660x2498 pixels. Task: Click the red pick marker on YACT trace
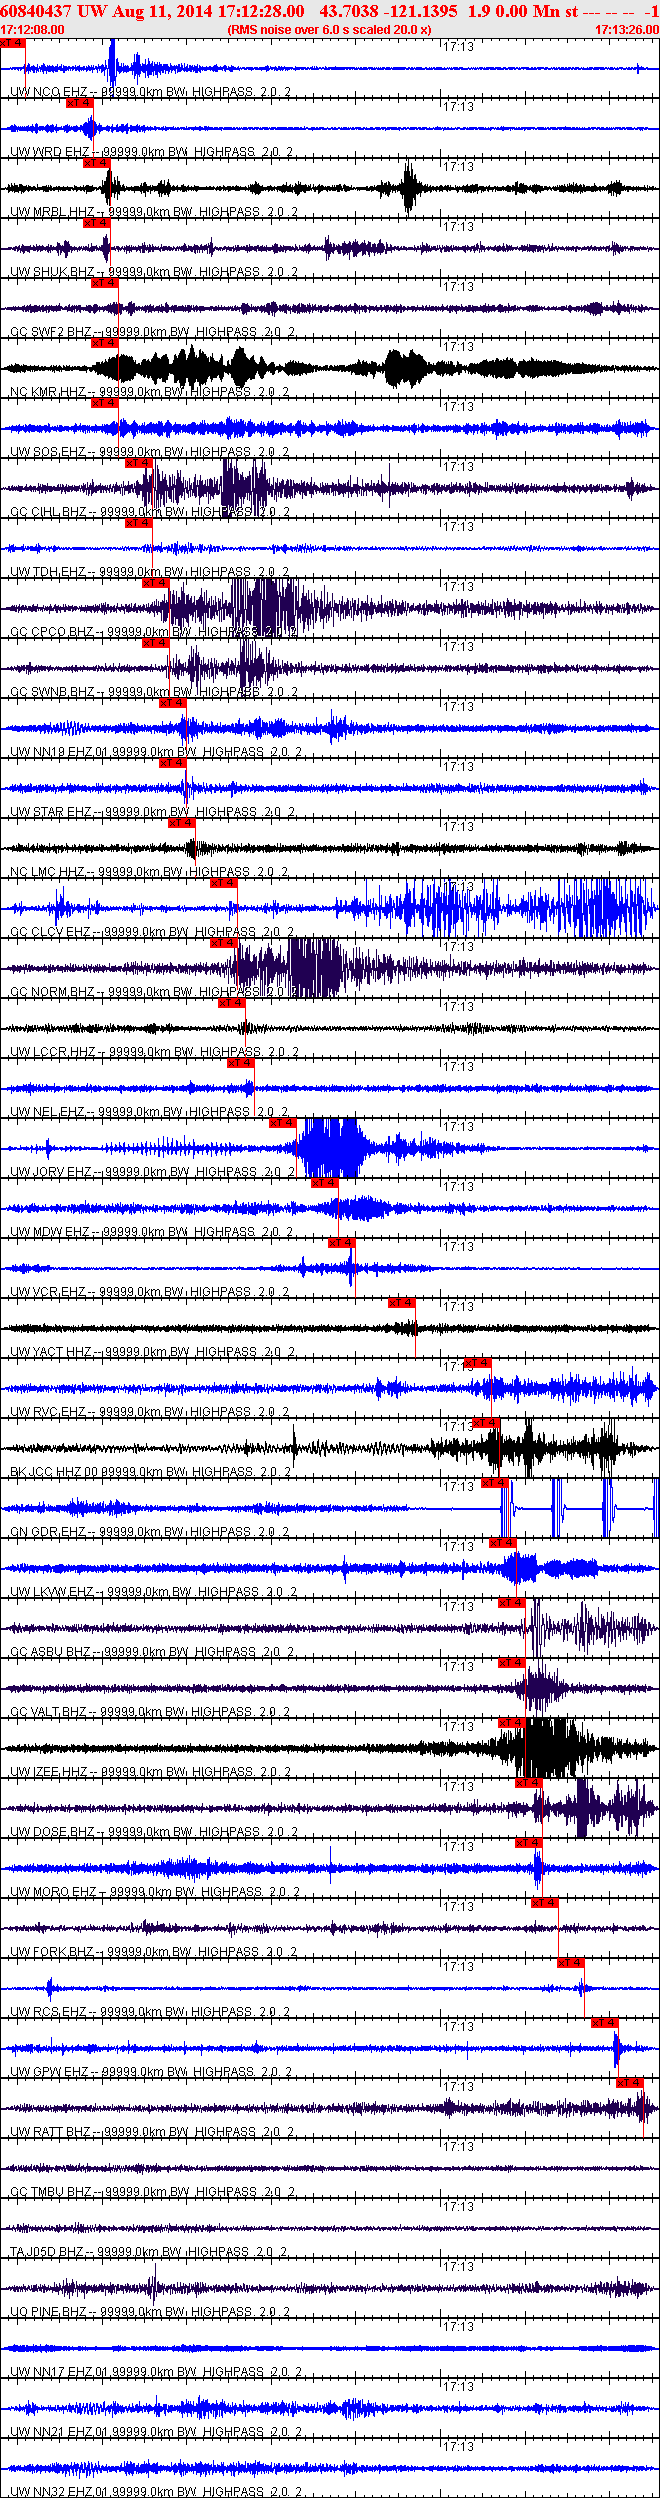(x=402, y=1303)
